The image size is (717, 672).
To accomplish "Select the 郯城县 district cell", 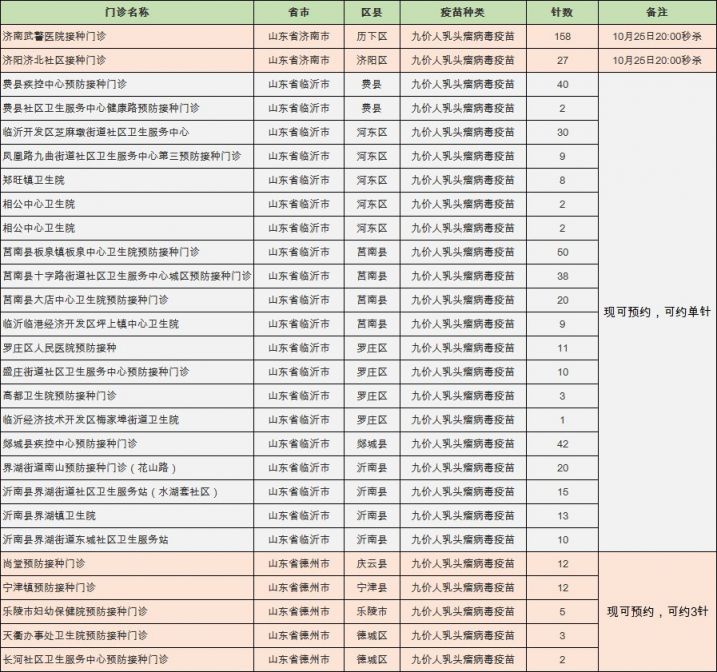I will pos(372,444).
